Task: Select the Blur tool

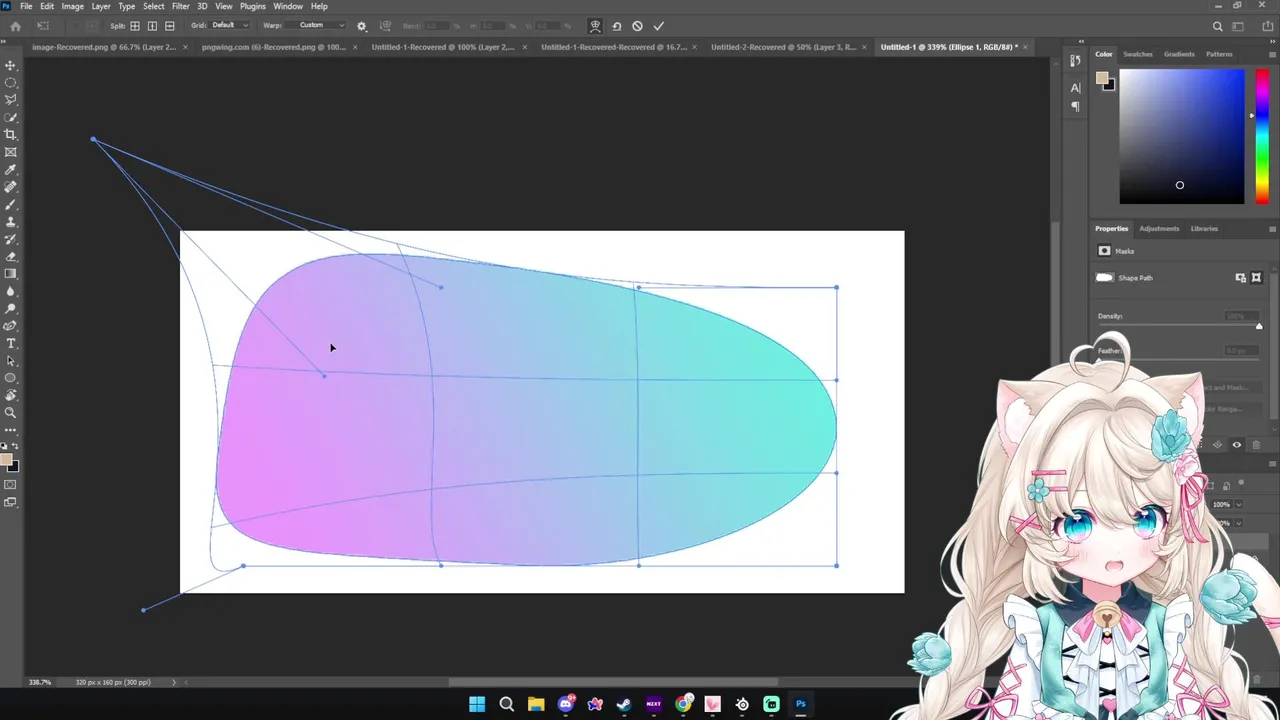Action: 11,291
